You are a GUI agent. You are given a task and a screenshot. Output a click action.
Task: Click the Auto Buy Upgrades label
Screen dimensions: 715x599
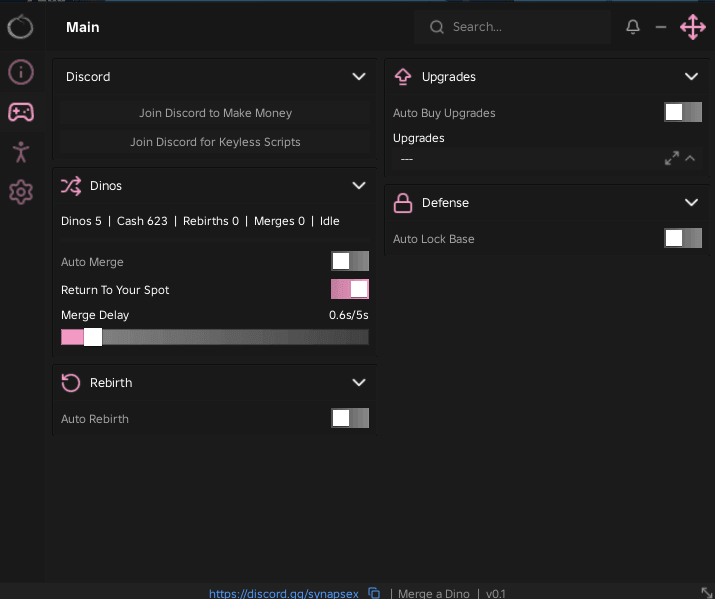click(444, 113)
